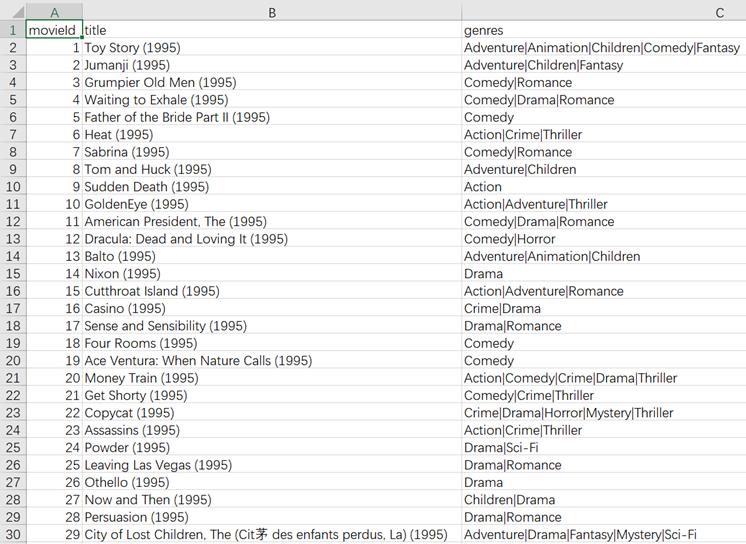Select the Sabrina (1995) cell
The image size is (746, 544).
pyautogui.click(x=272, y=152)
